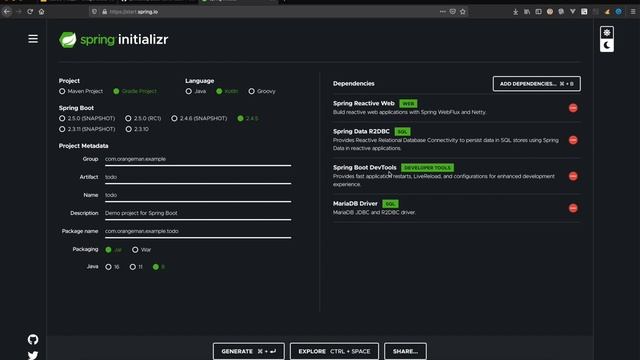Image resolution: width=640 pixels, height=360 pixels.
Task: Open the Twitter link icon
Action: click(33, 355)
